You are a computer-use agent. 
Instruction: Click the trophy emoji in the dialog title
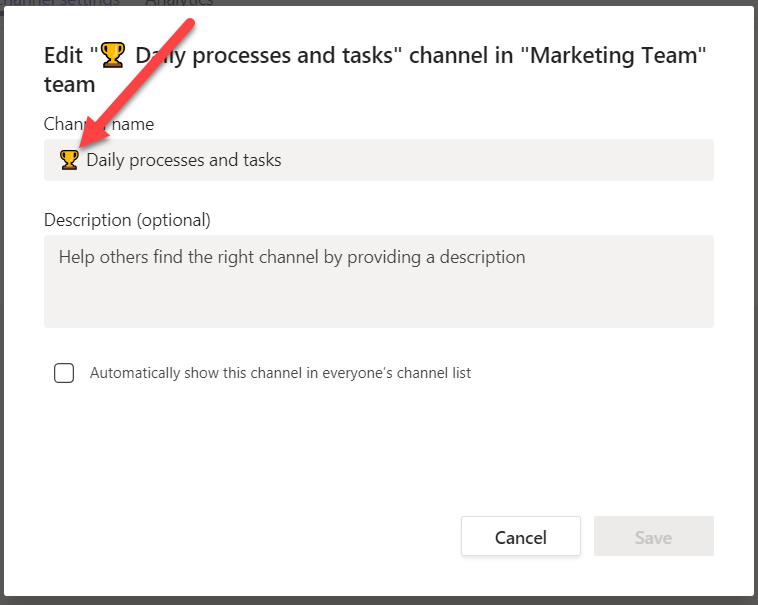[x=113, y=55]
